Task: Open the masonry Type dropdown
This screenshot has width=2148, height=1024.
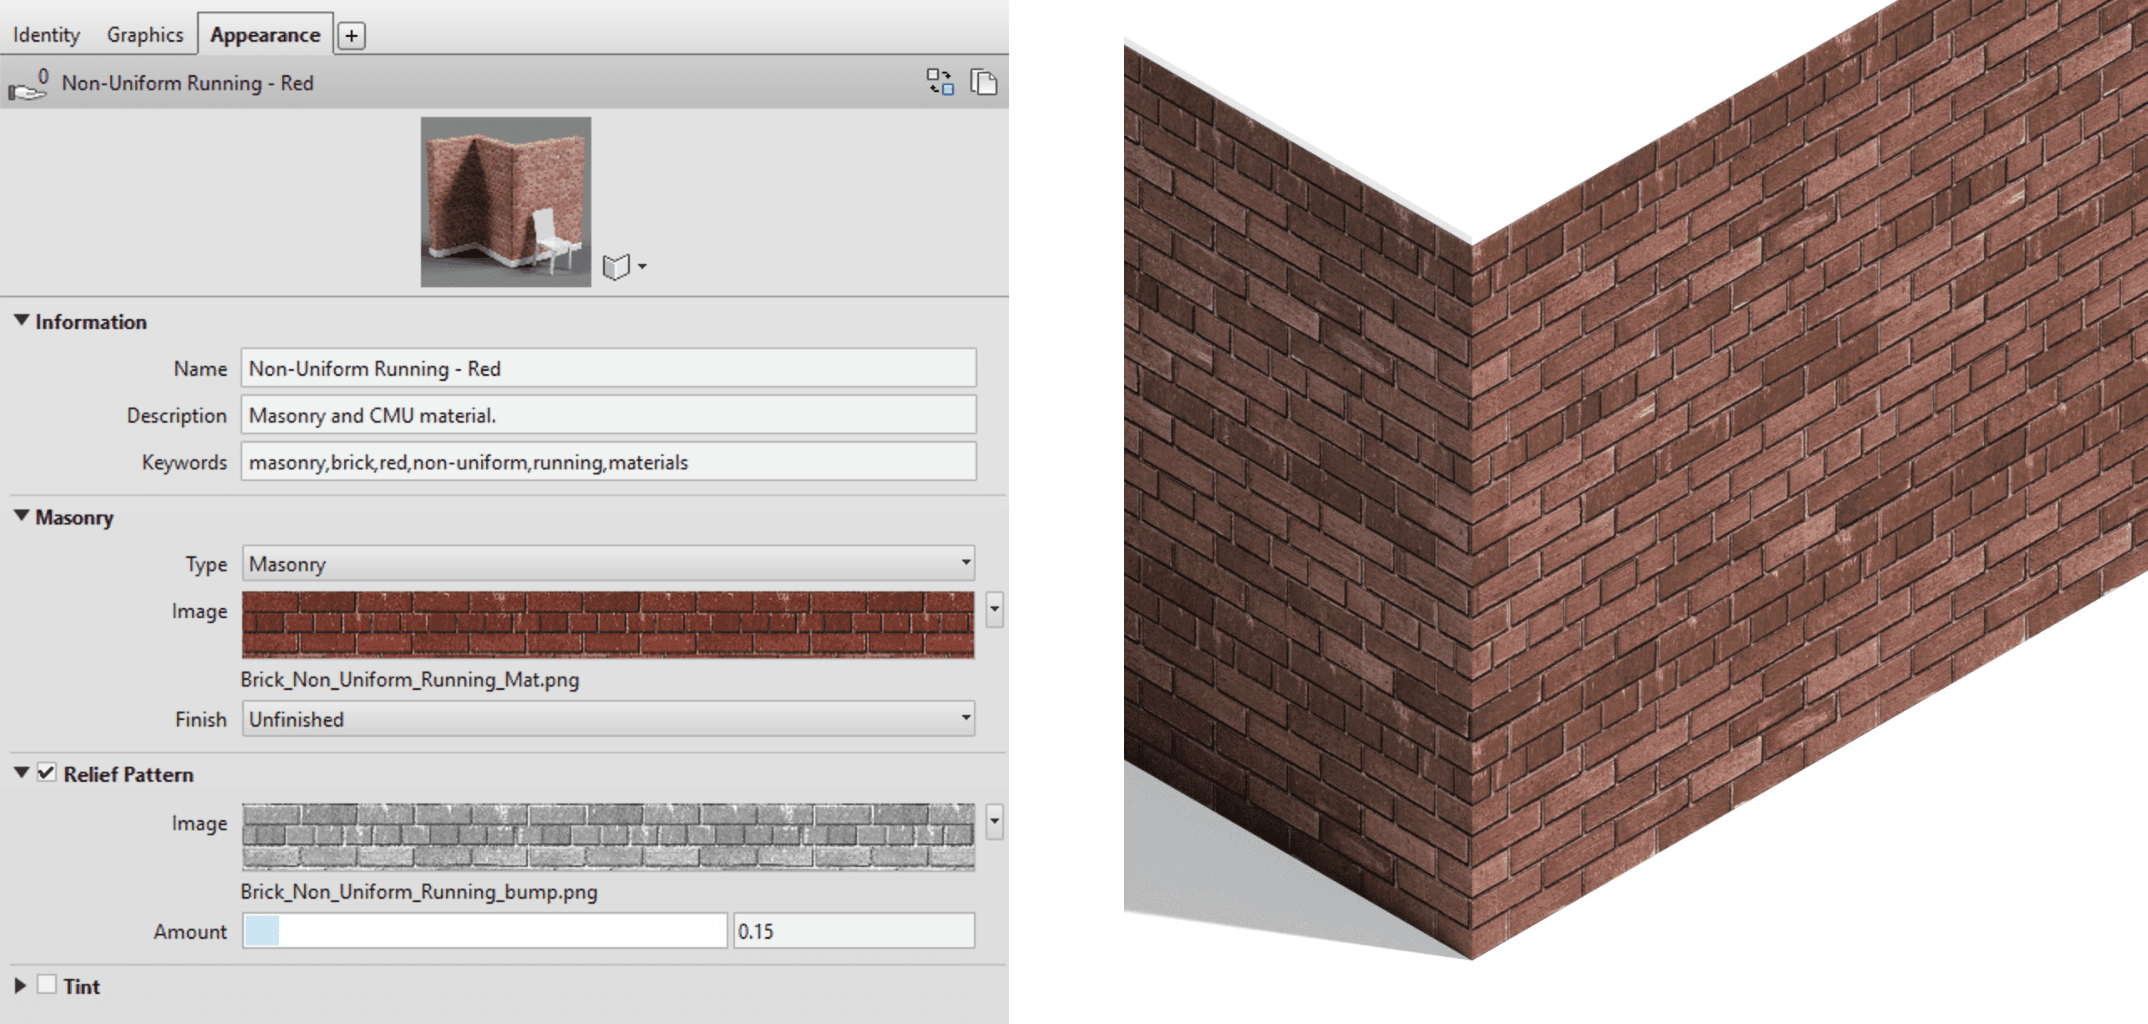Action: pyautogui.click(x=606, y=563)
